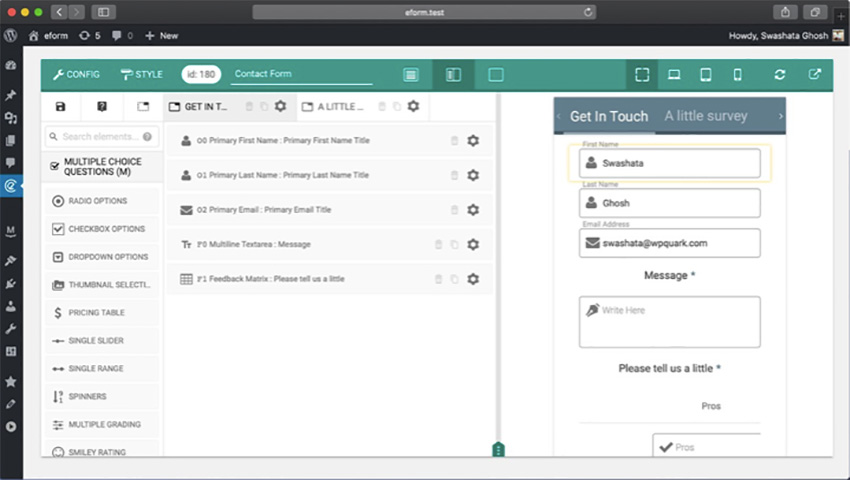Open settings for Primary Last Name element
Viewport: 850px width, 480px height.
473,175
